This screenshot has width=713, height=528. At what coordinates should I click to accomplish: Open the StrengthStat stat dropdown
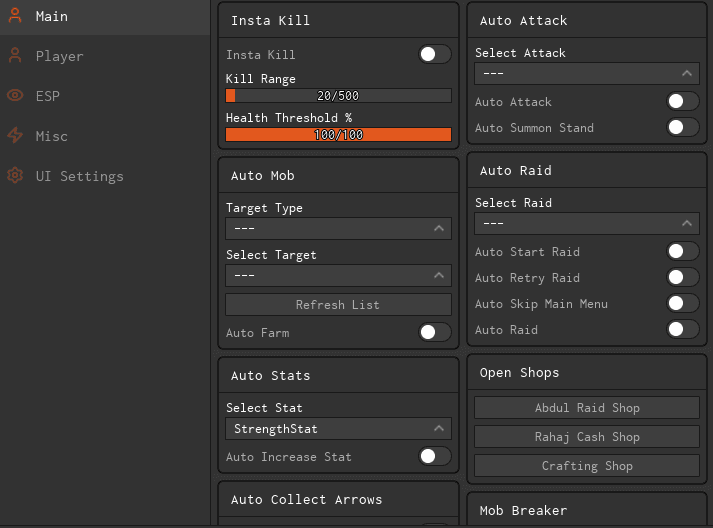[x=338, y=429]
